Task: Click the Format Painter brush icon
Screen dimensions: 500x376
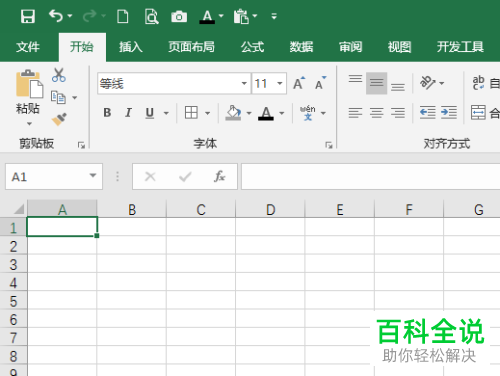Action: coord(59,119)
